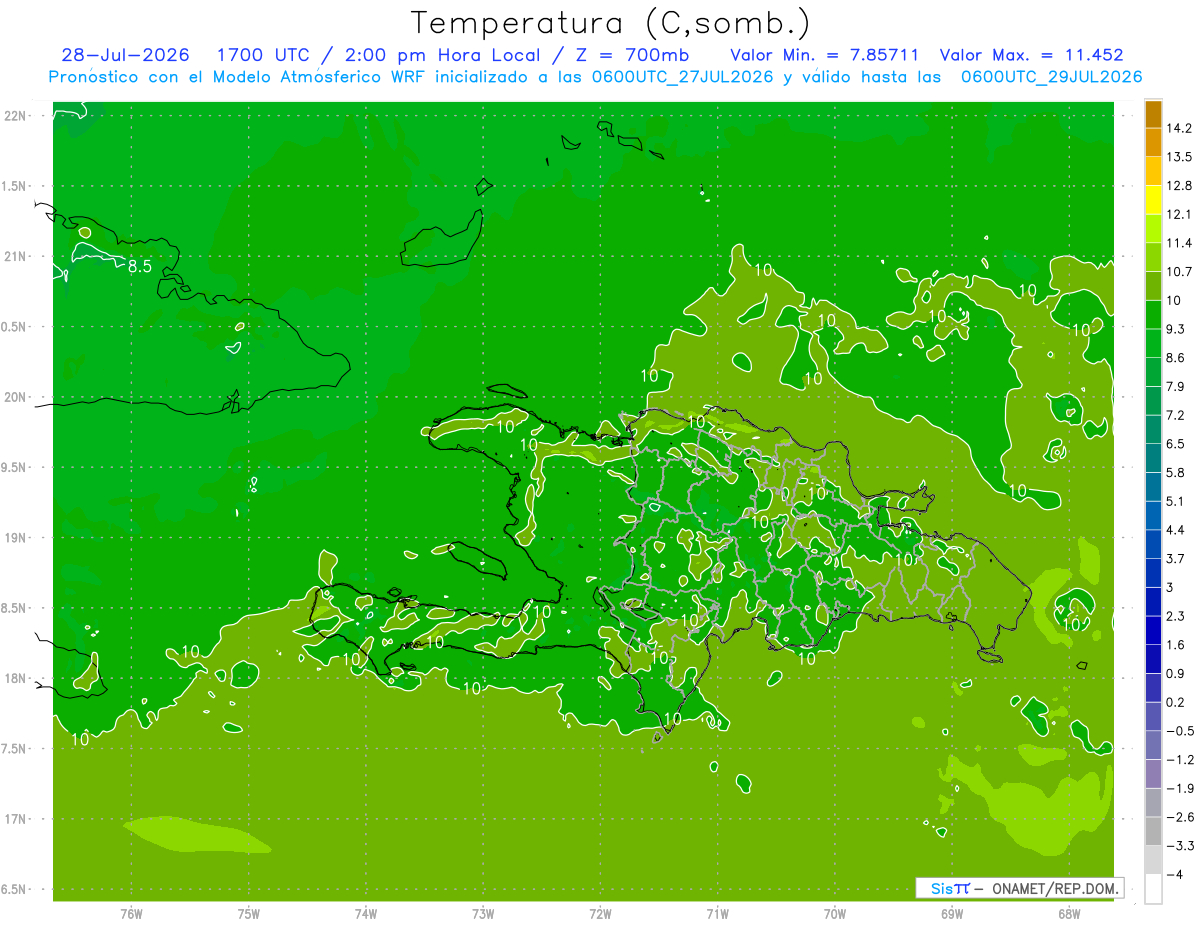Pick the white swatch below -4
1200x927 pixels.
(1153, 889)
